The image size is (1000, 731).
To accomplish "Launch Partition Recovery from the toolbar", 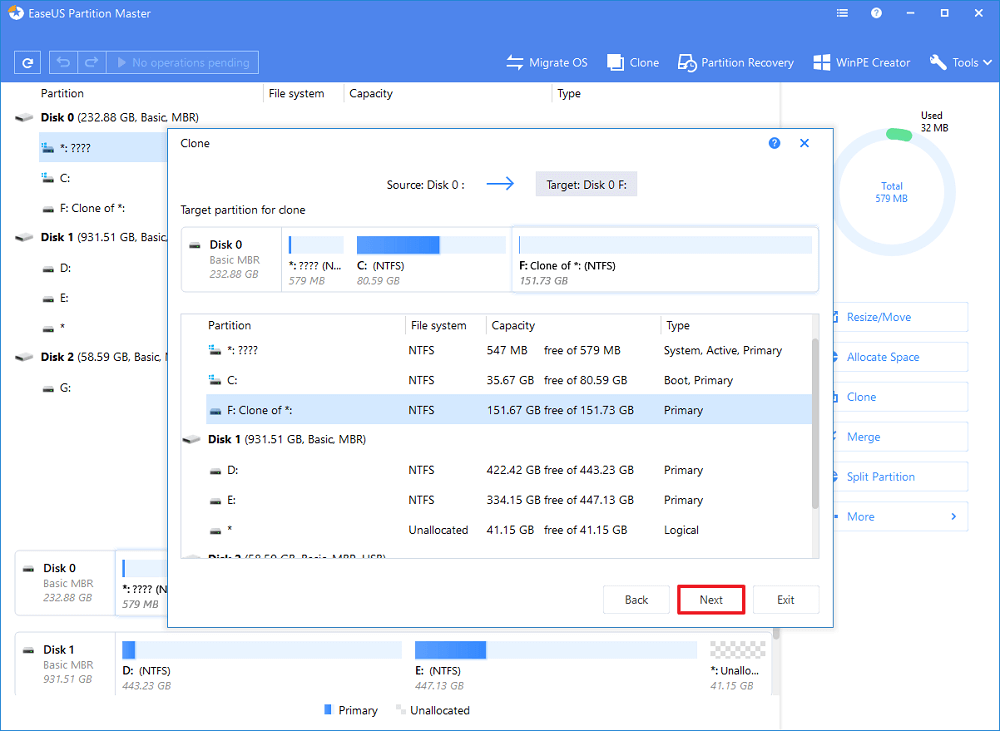I will 735,63.
